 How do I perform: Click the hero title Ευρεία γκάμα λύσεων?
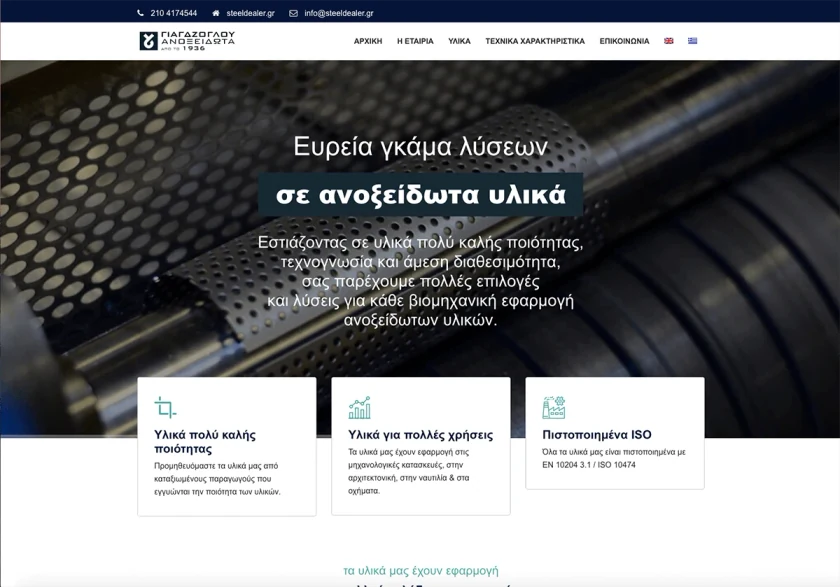[x=421, y=146]
